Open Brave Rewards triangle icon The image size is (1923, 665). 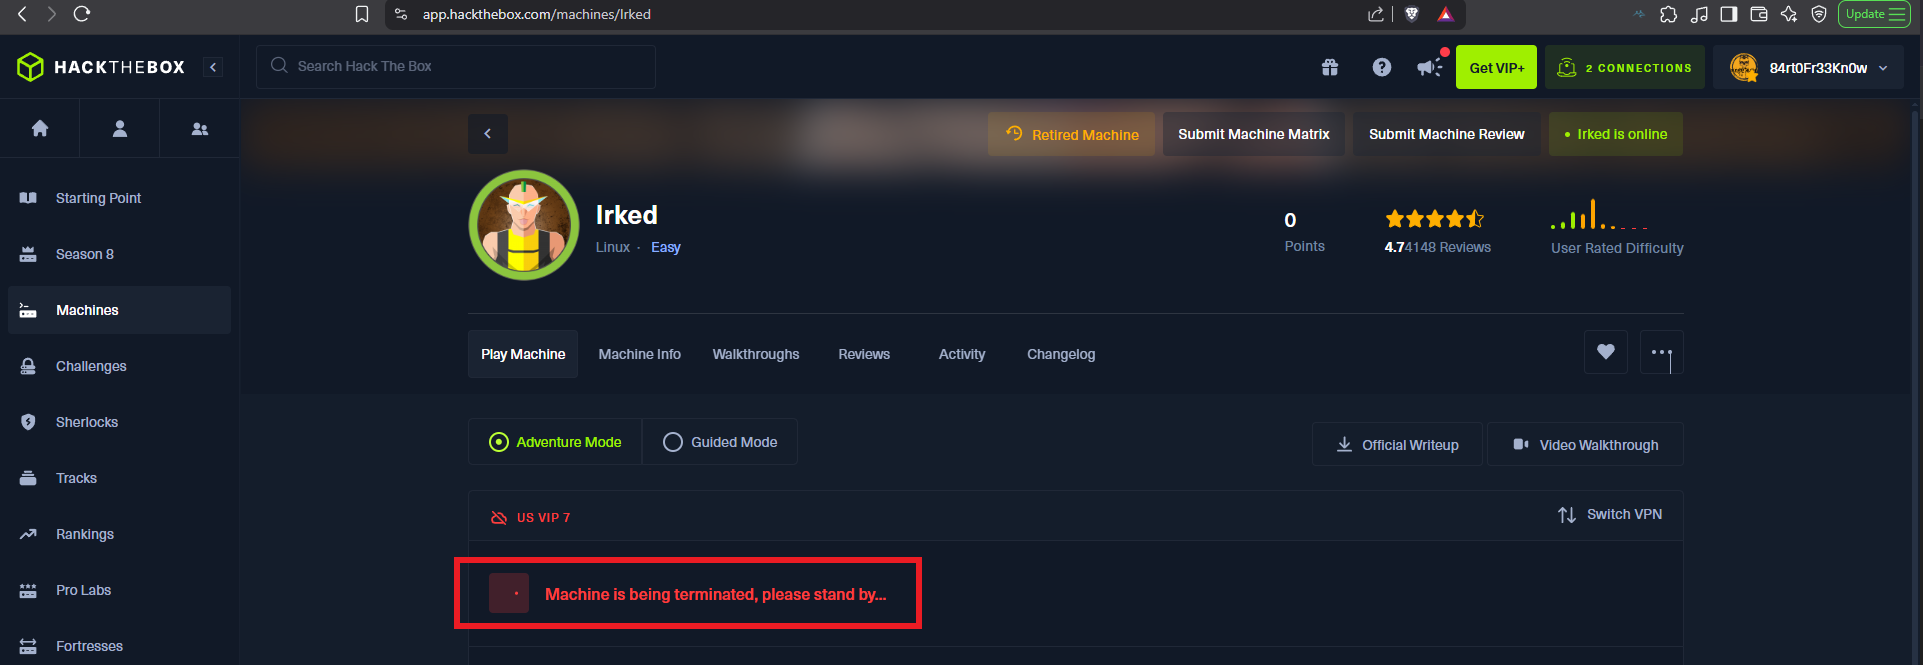click(1445, 14)
